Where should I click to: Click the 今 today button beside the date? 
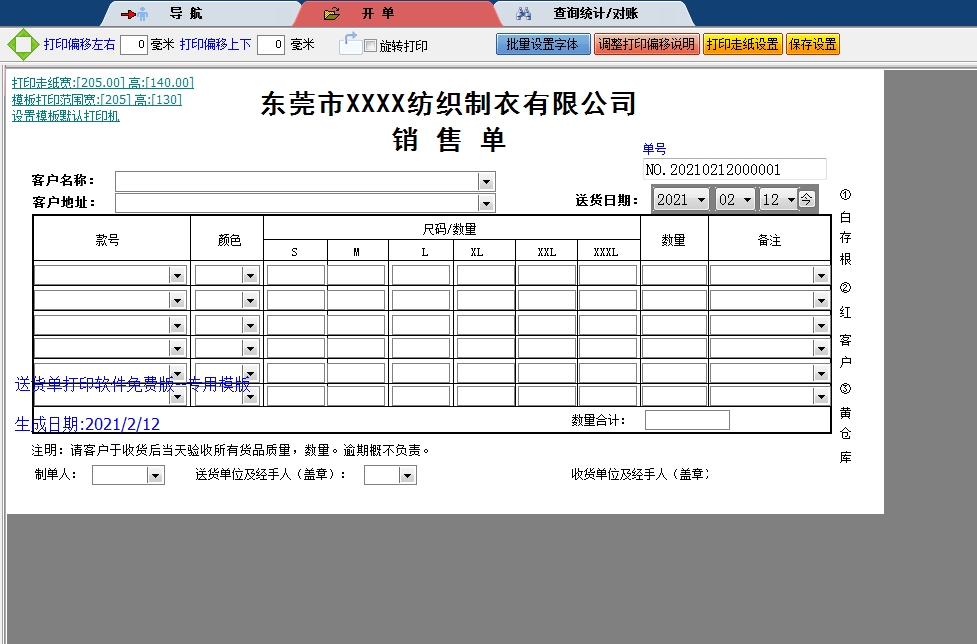(x=807, y=199)
